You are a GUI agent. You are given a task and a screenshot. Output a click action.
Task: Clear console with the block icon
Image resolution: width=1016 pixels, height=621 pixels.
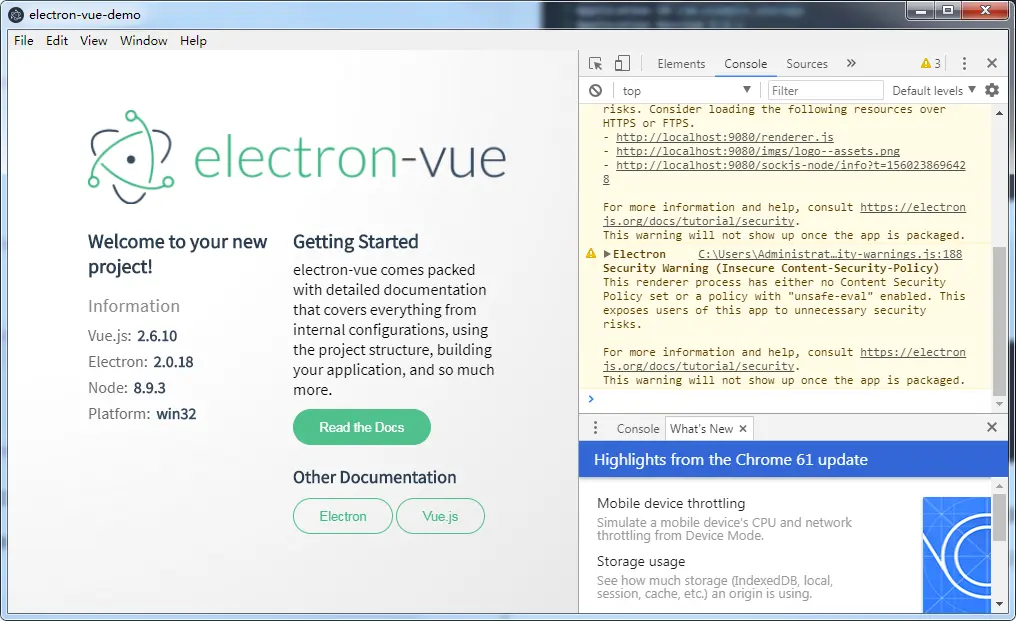tap(595, 91)
